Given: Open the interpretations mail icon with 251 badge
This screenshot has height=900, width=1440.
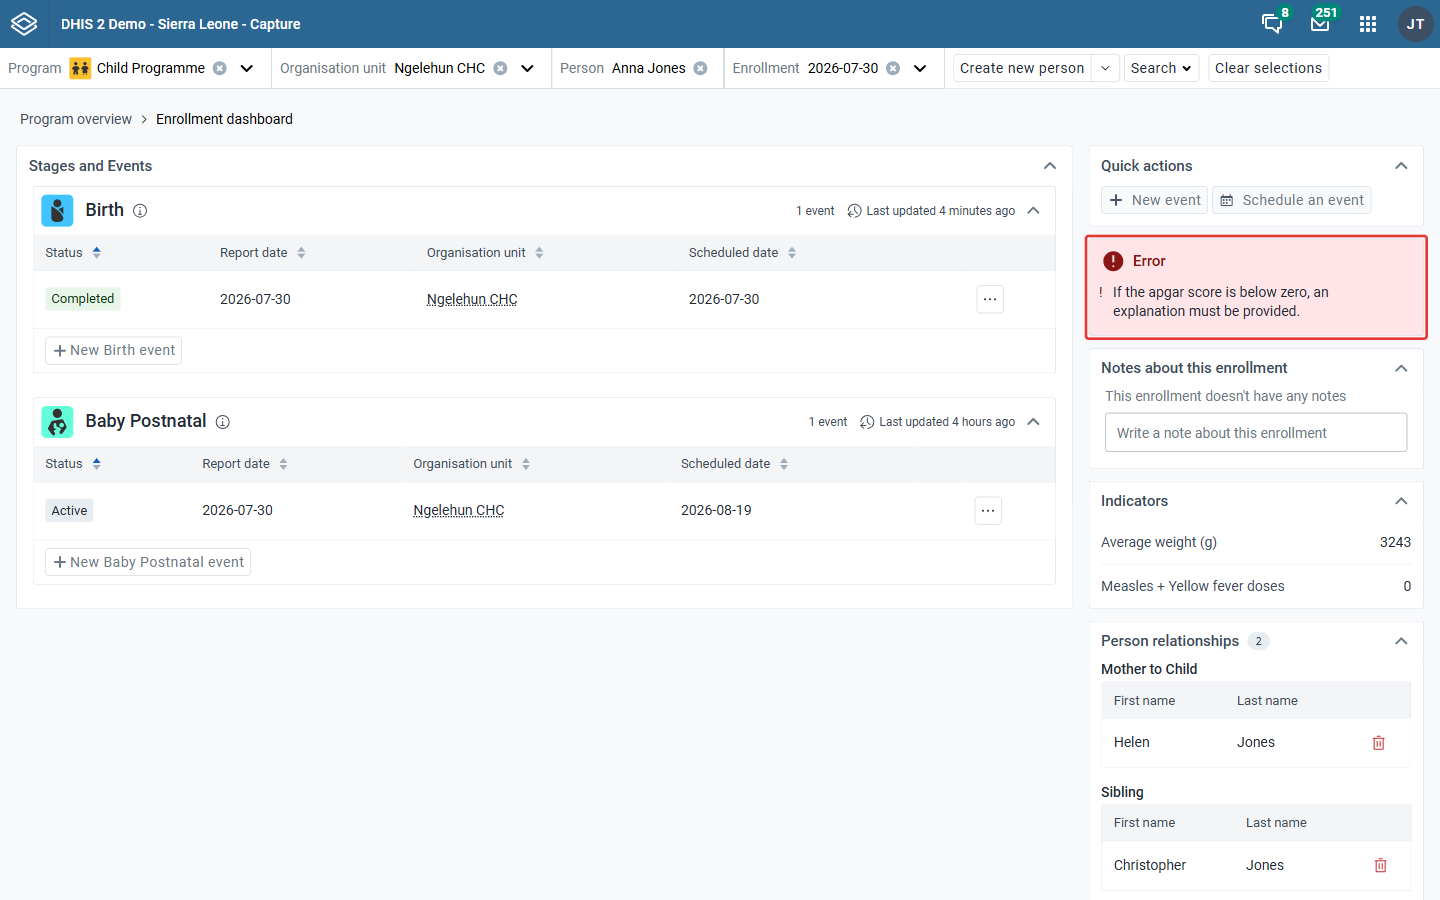Looking at the screenshot, I should point(1320,24).
